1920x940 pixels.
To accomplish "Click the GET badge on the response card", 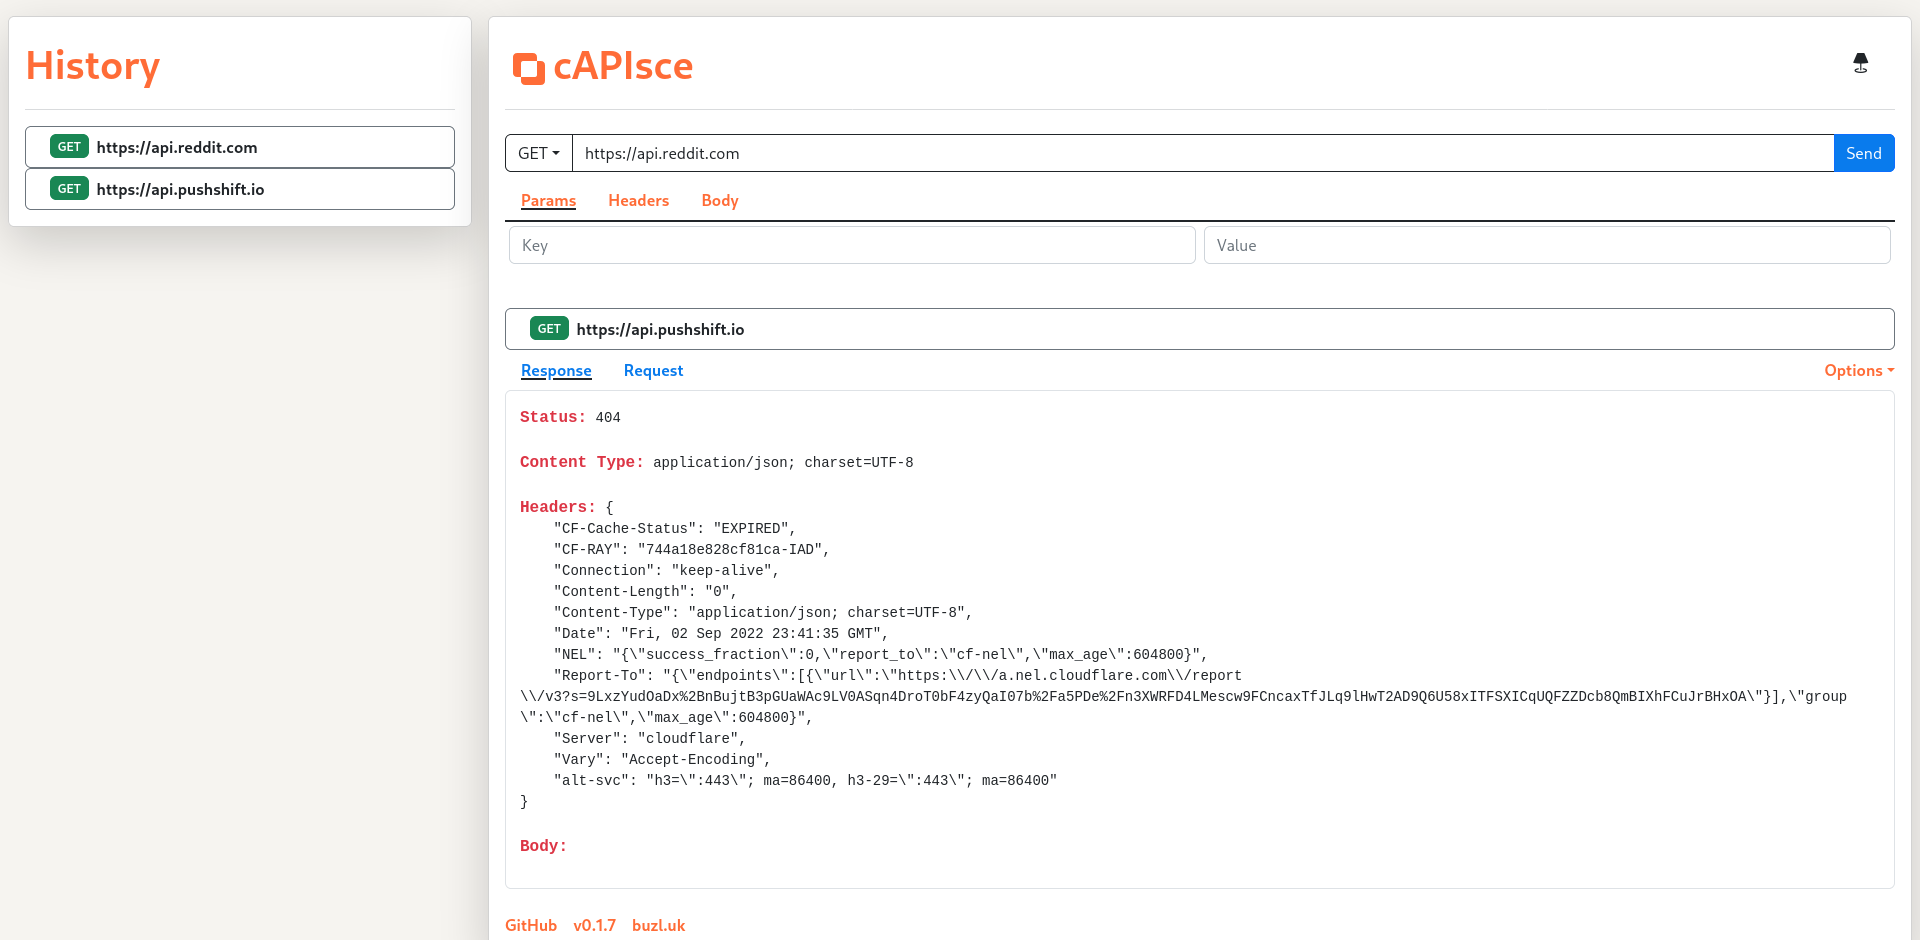I will point(549,328).
